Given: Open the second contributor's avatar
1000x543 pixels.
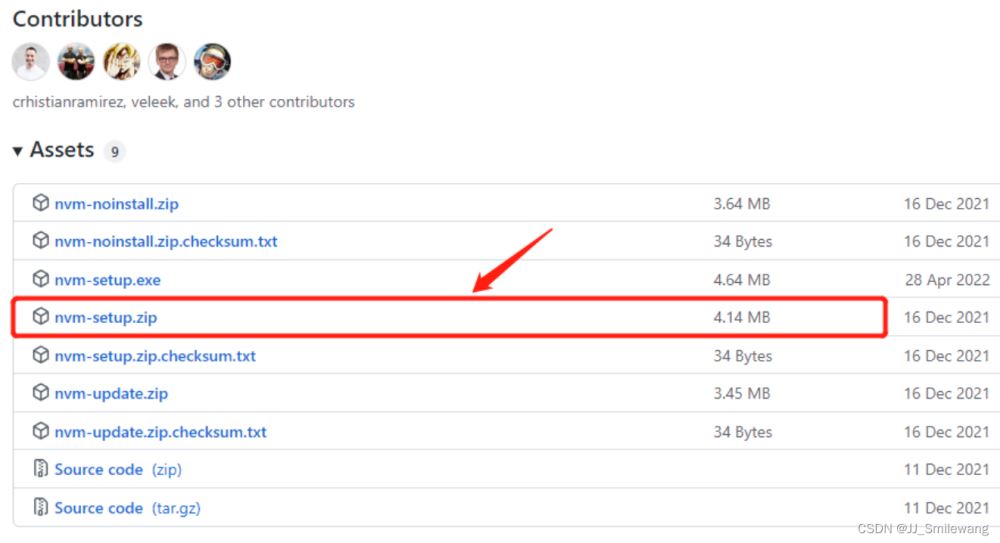Looking at the screenshot, I should (76, 62).
